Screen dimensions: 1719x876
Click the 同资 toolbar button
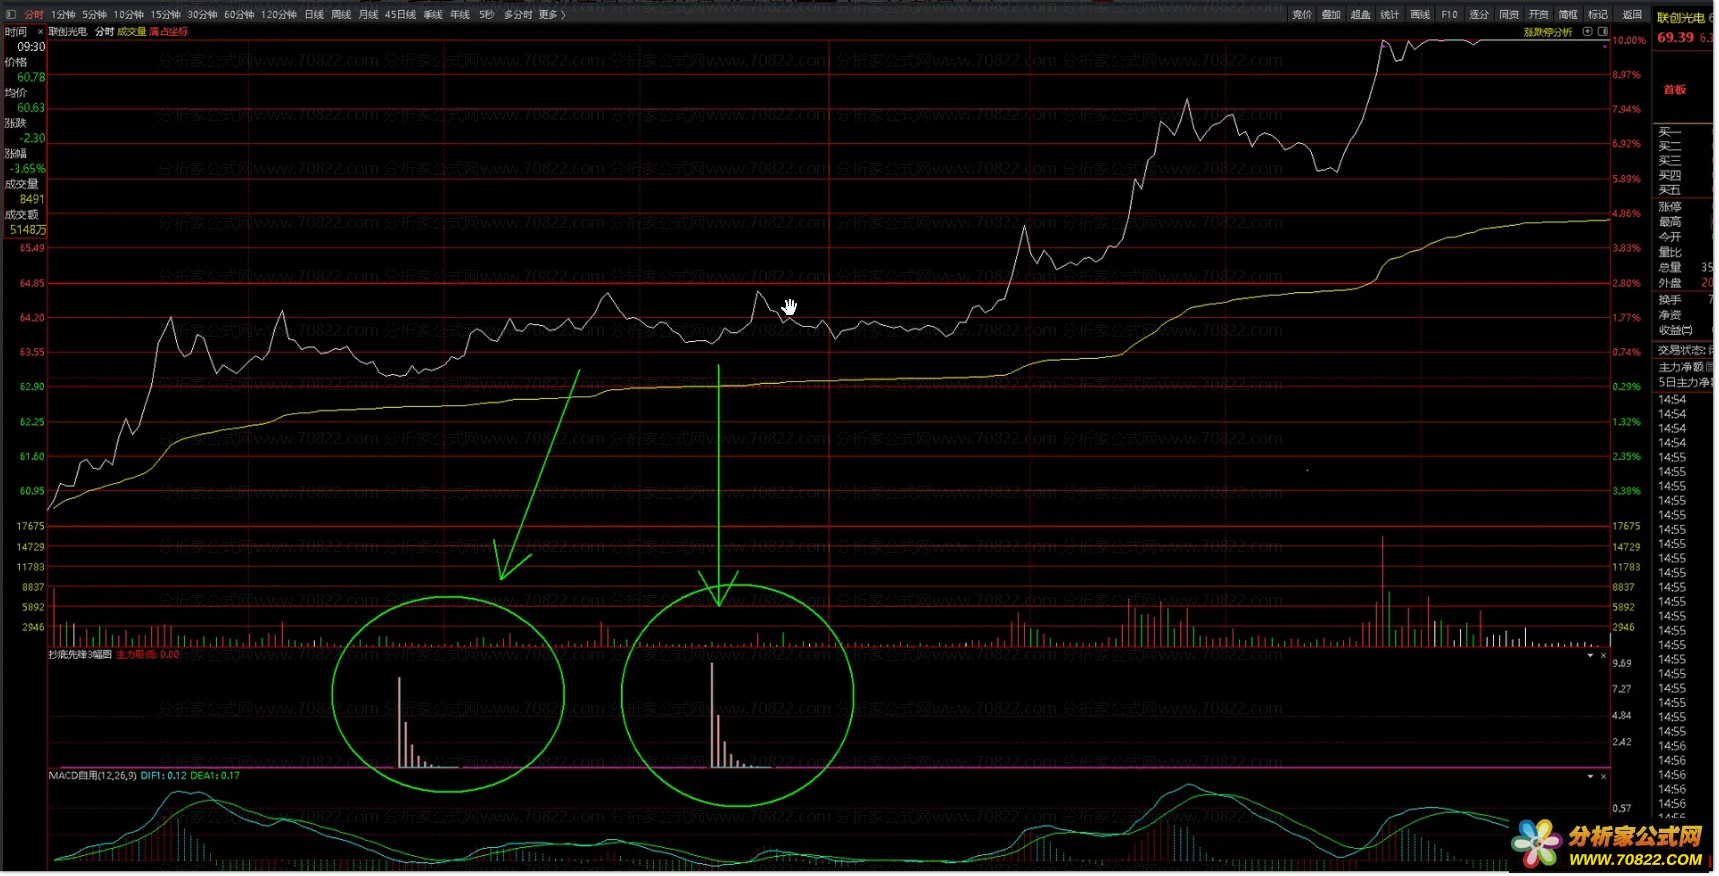tap(1509, 15)
